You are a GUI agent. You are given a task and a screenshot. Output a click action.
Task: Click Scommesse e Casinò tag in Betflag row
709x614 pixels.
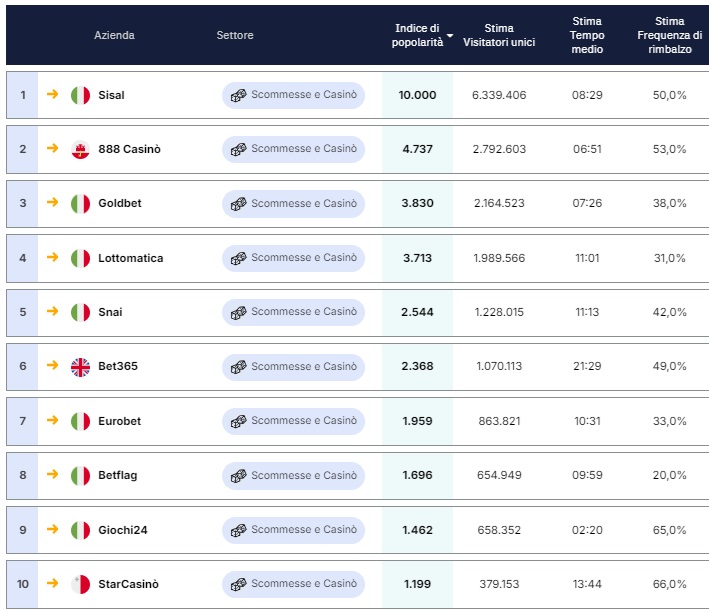(x=293, y=476)
